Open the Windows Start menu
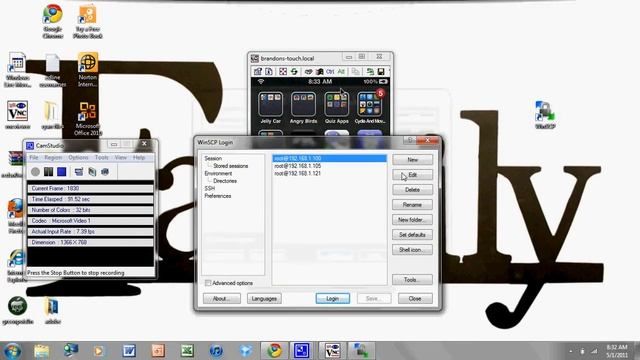This screenshot has height=360, width=640. tap(12, 351)
